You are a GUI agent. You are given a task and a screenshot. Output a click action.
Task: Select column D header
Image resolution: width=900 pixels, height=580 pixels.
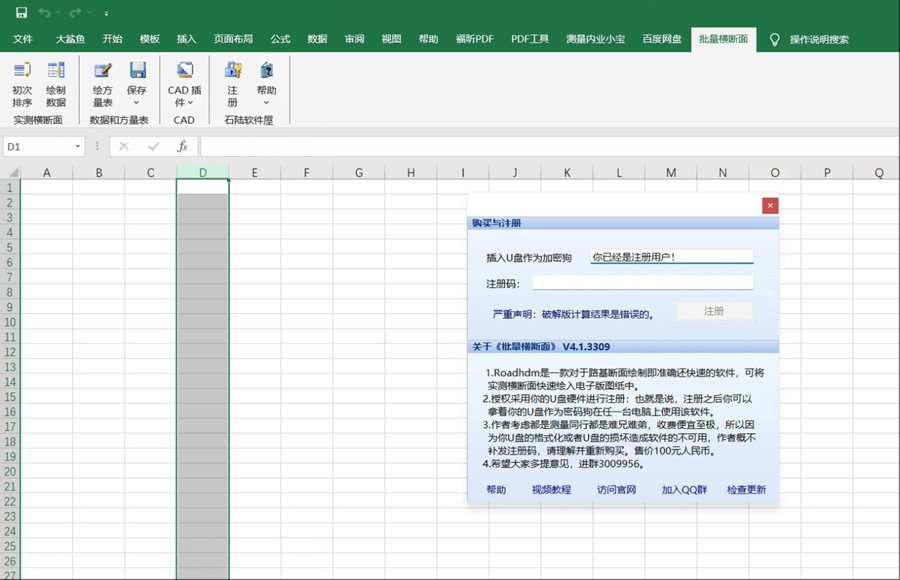point(203,172)
